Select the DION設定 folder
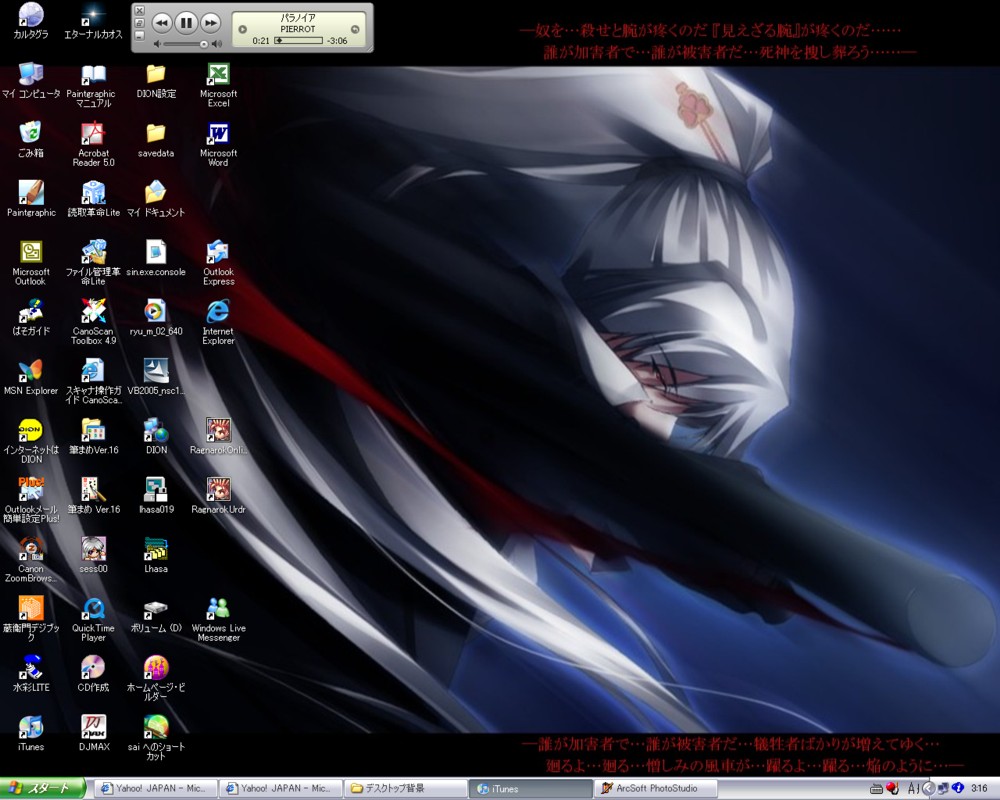This screenshot has height=800, width=1000. click(156, 80)
